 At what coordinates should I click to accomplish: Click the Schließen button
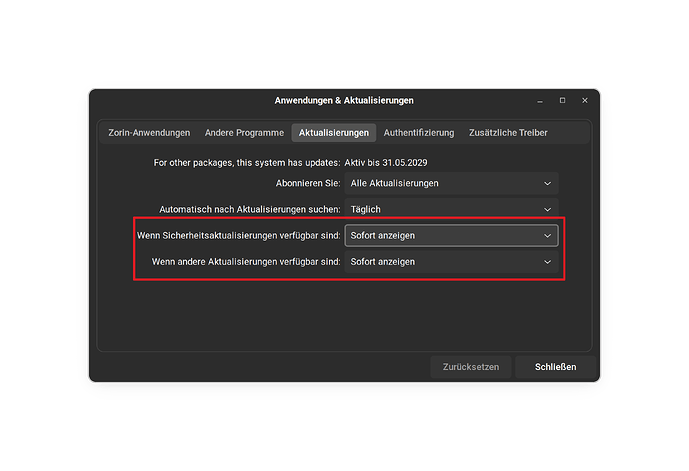(555, 367)
